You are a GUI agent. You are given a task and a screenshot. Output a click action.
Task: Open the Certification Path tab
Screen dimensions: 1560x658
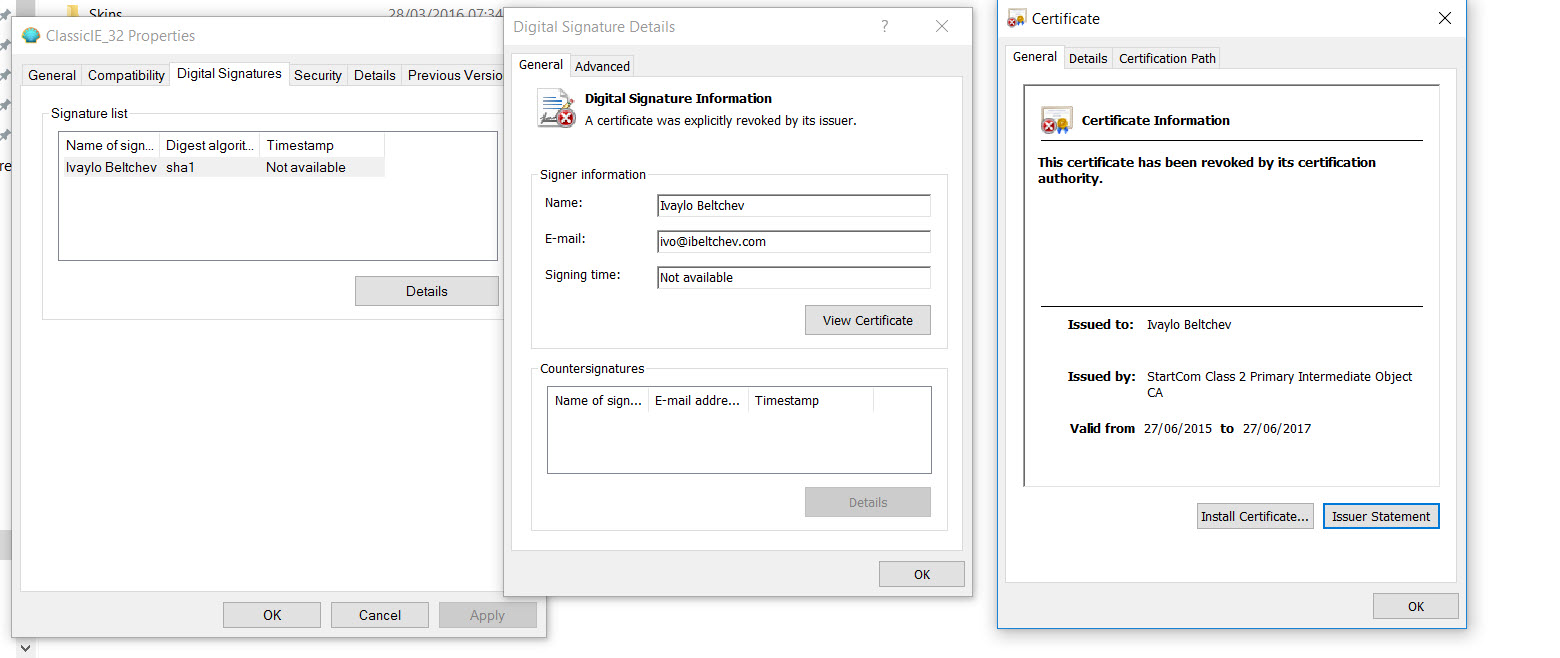[1167, 58]
